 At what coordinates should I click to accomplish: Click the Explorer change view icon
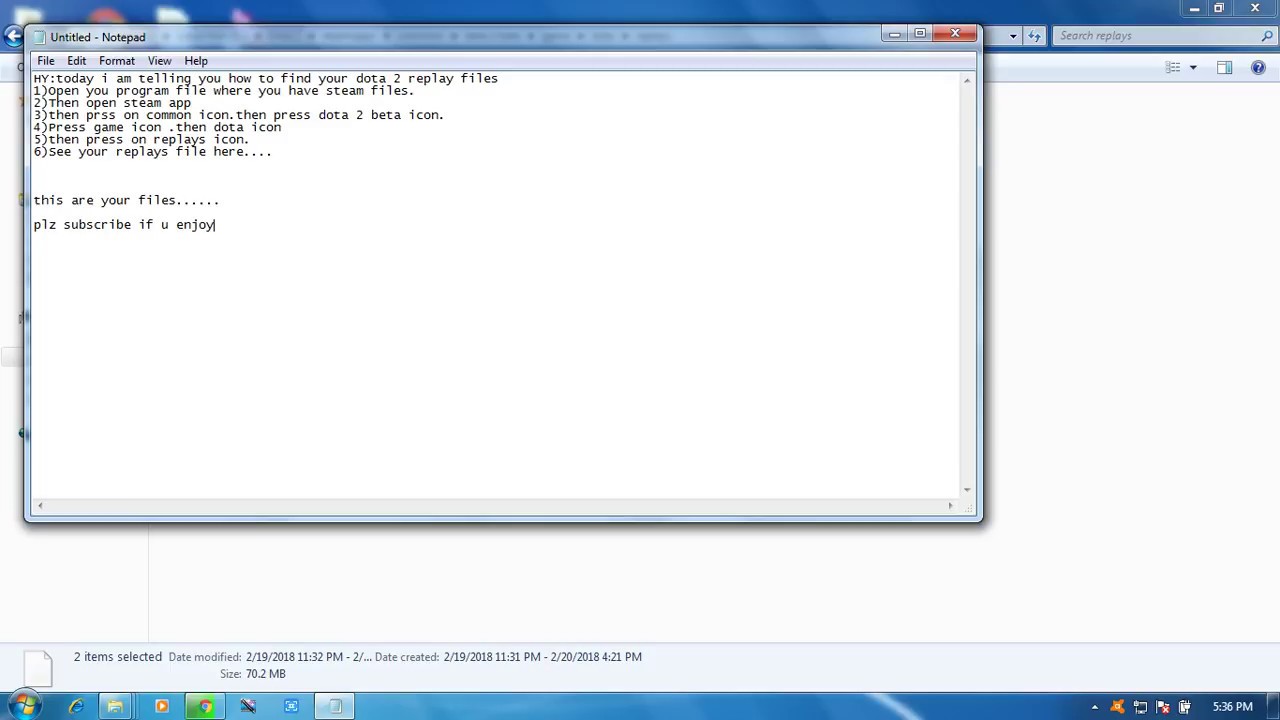[1173, 68]
